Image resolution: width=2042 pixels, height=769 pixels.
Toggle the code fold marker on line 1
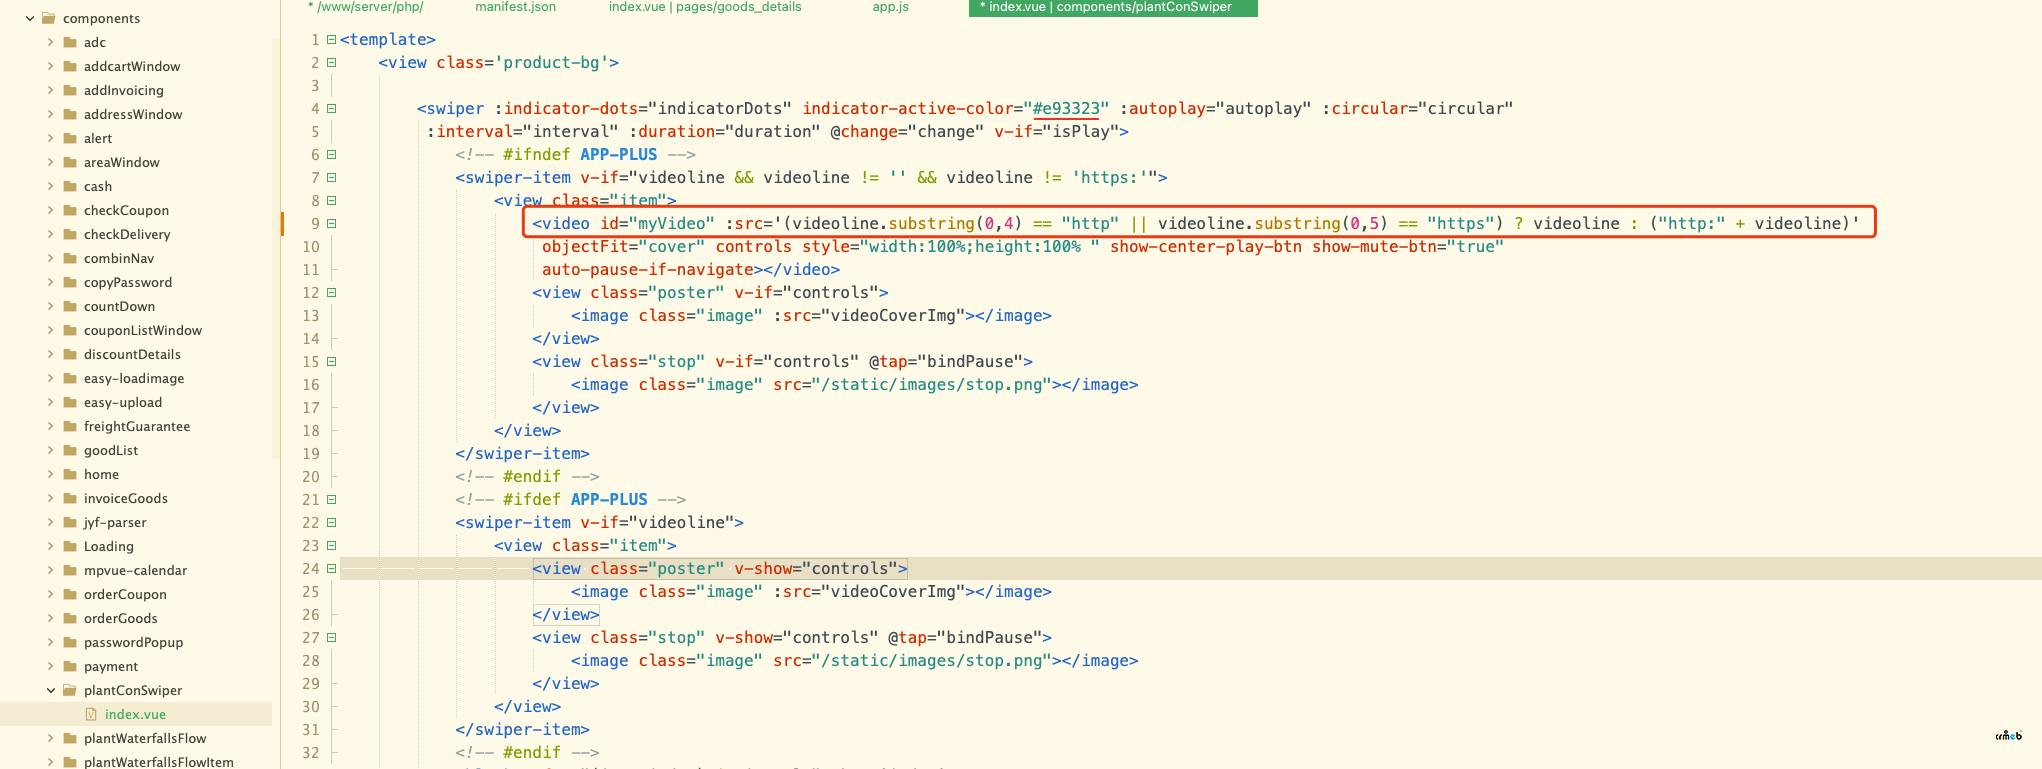[x=331, y=40]
